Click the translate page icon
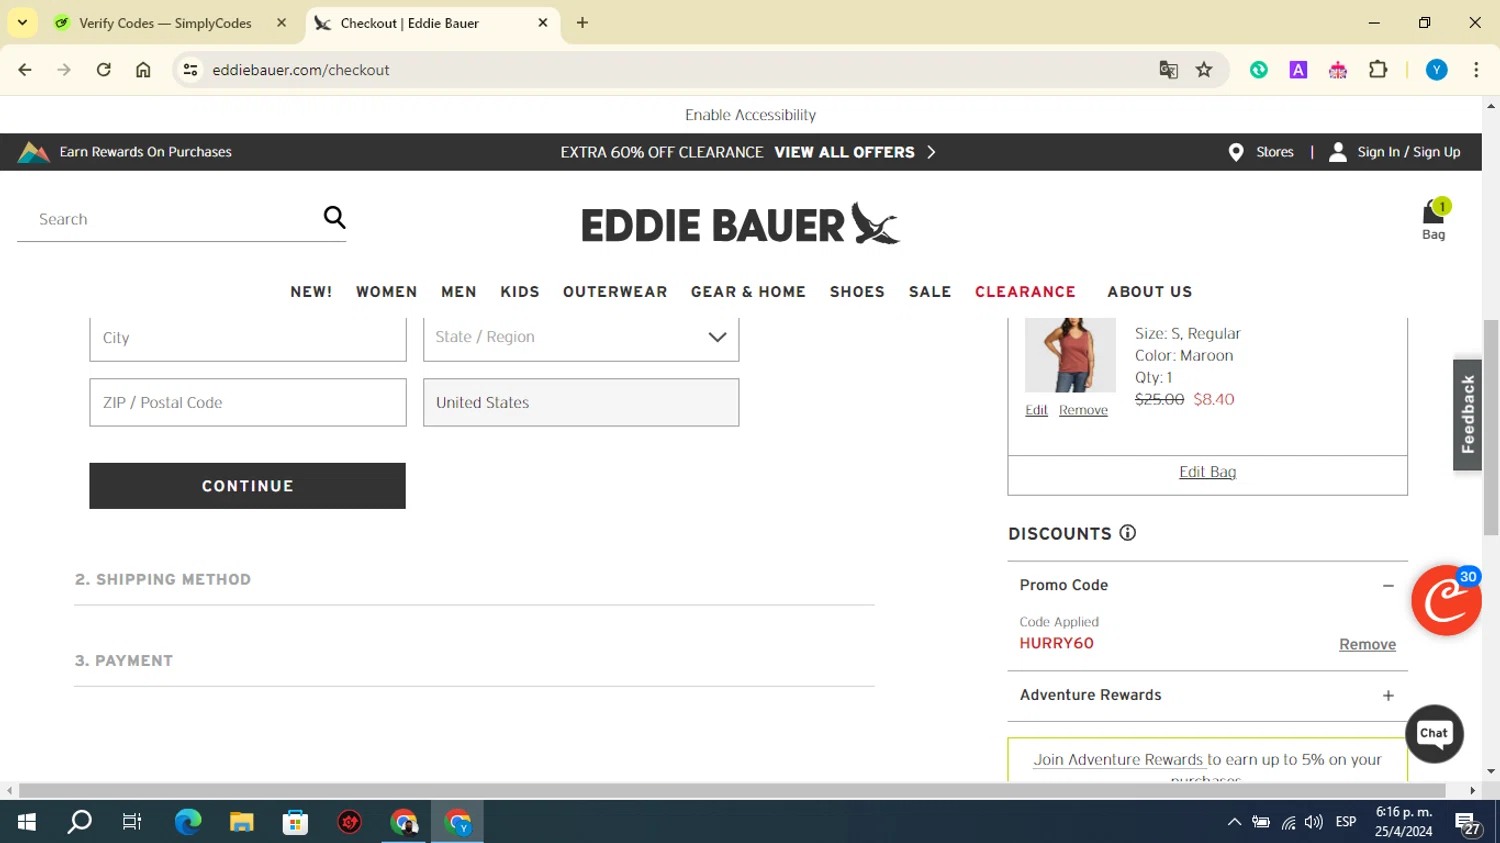 pyautogui.click(x=1168, y=70)
